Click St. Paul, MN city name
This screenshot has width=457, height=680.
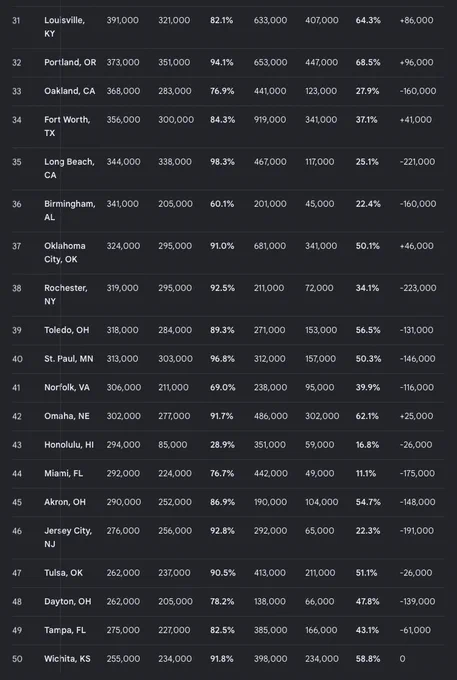(69, 359)
